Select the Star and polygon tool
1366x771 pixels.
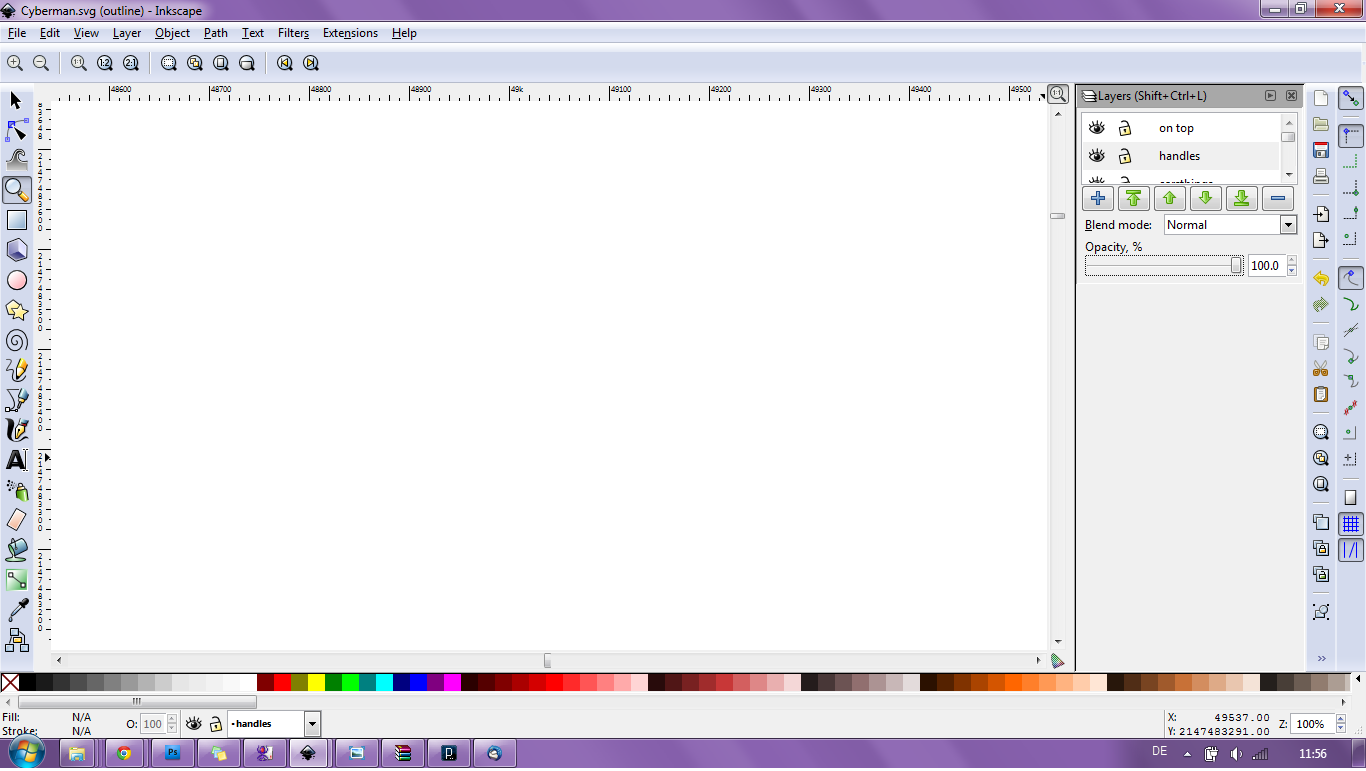coord(16,310)
